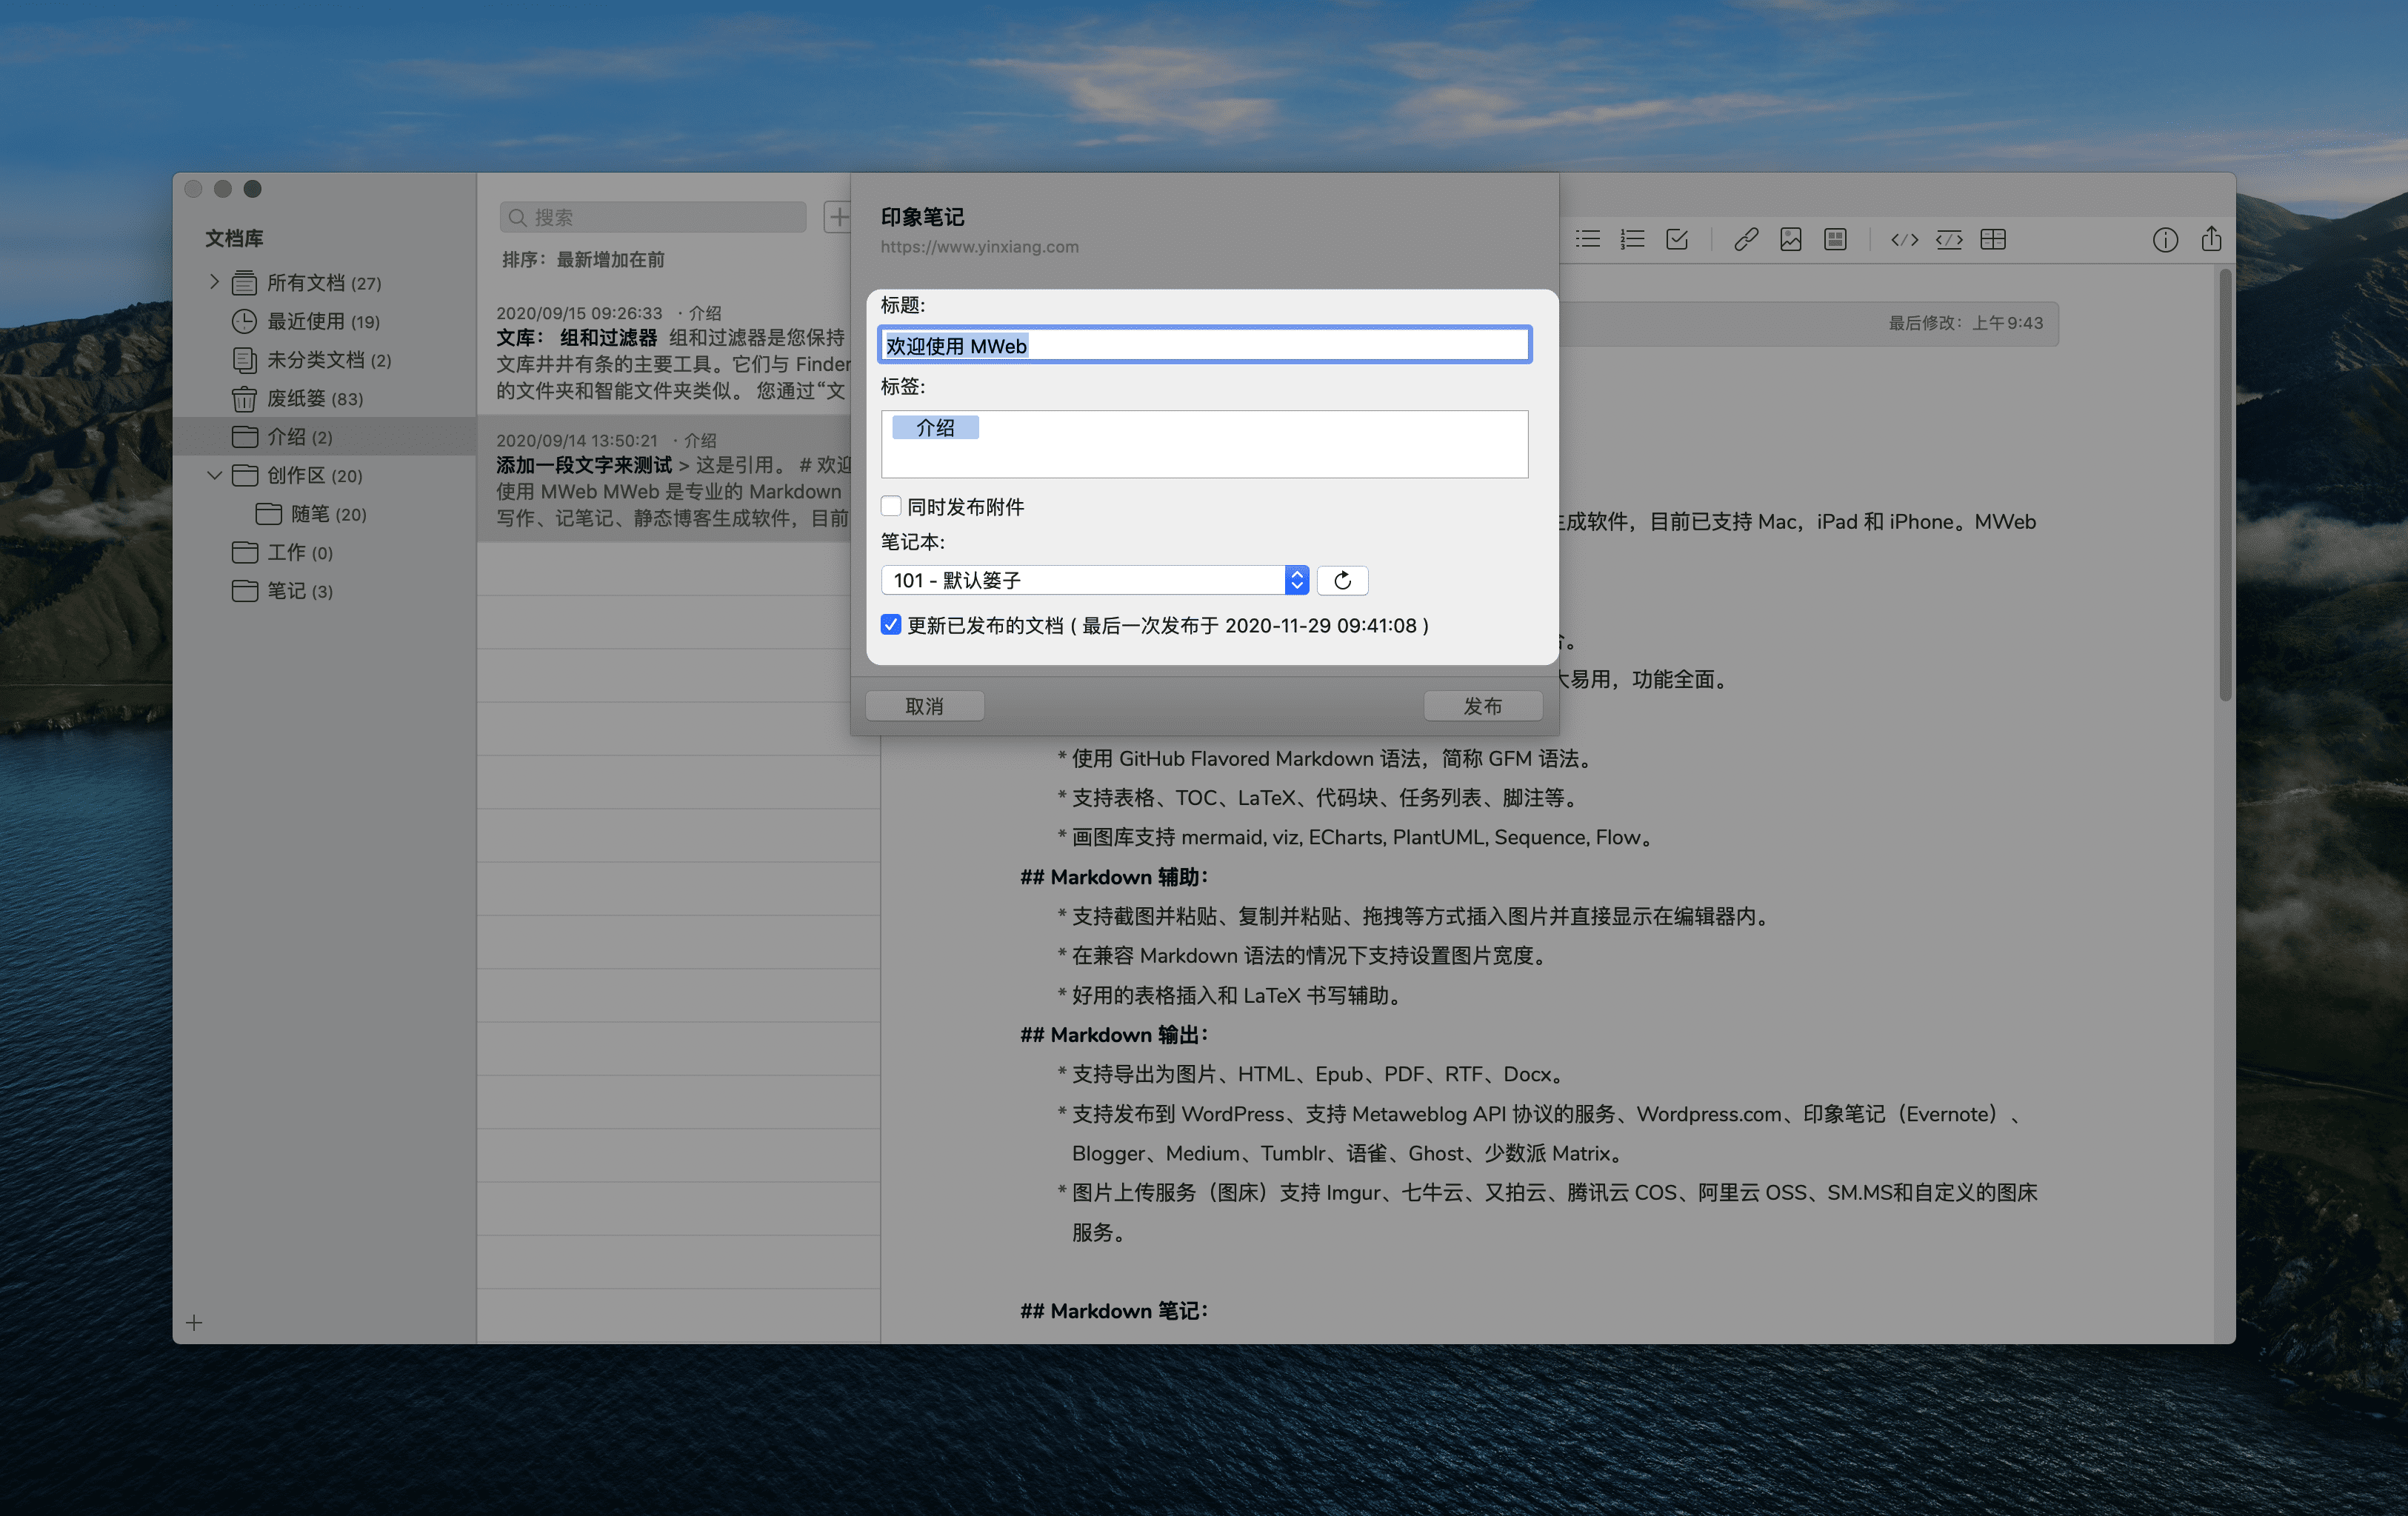Viewport: 2408px width, 1516px height.
Task: Click the image gallery toolbar icon
Action: [x=1835, y=239]
